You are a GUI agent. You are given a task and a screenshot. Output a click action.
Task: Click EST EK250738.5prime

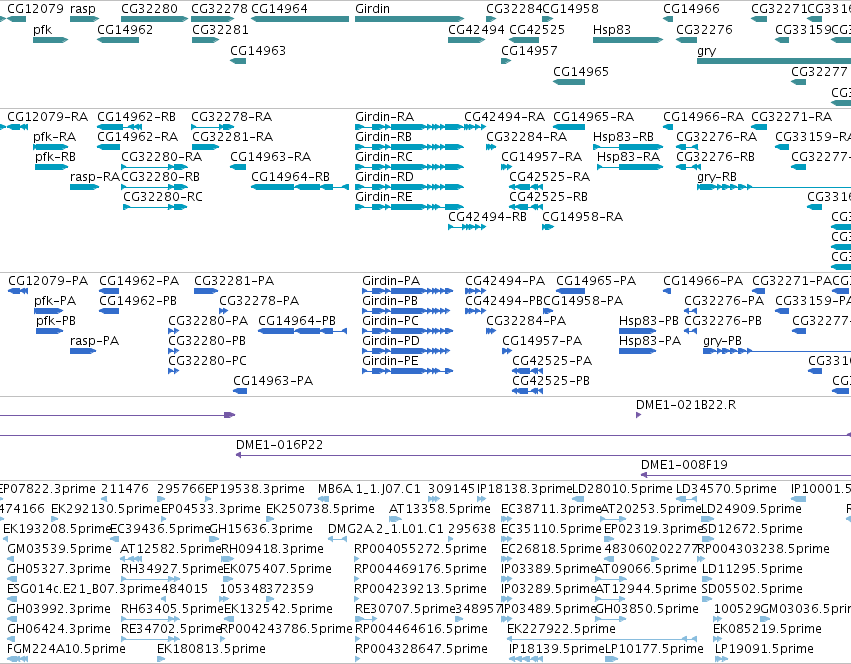point(320,509)
